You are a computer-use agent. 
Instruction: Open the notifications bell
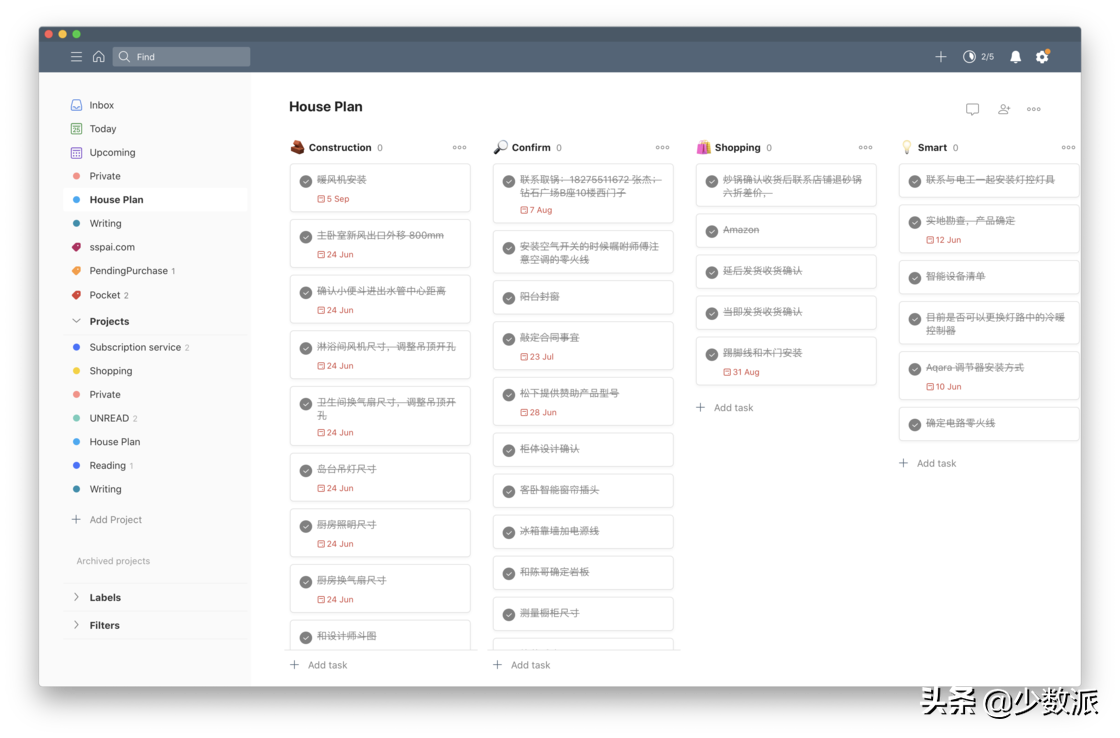[1015, 56]
